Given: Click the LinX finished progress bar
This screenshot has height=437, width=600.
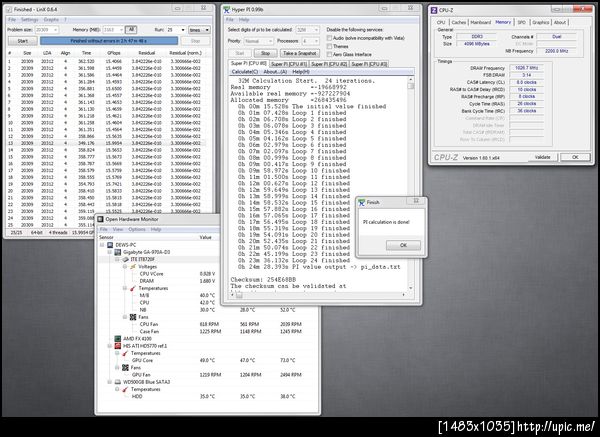Looking at the screenshot, I should (109, 41).
